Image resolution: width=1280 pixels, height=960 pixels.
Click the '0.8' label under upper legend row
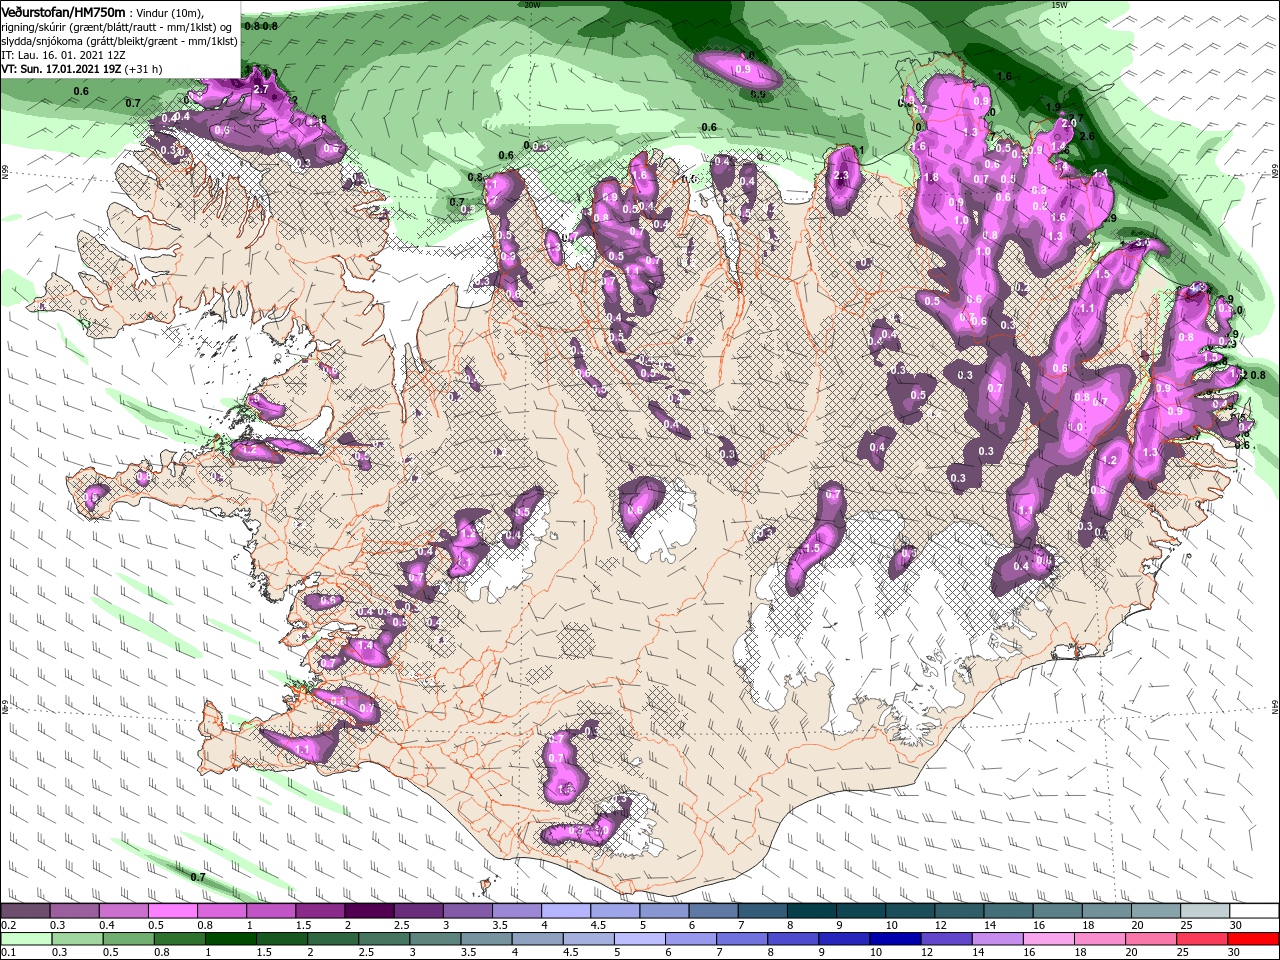204,925
